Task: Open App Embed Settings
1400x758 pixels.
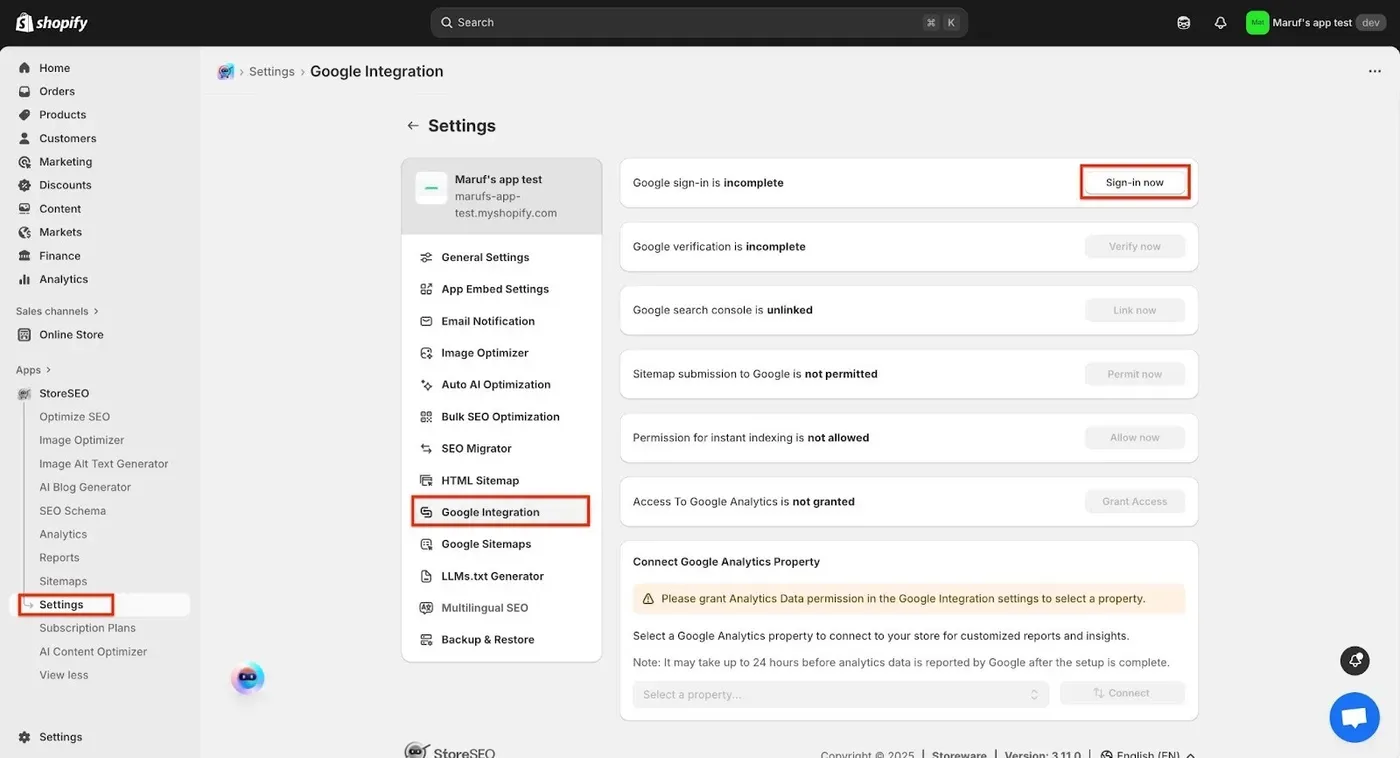Action: [495, 289]
